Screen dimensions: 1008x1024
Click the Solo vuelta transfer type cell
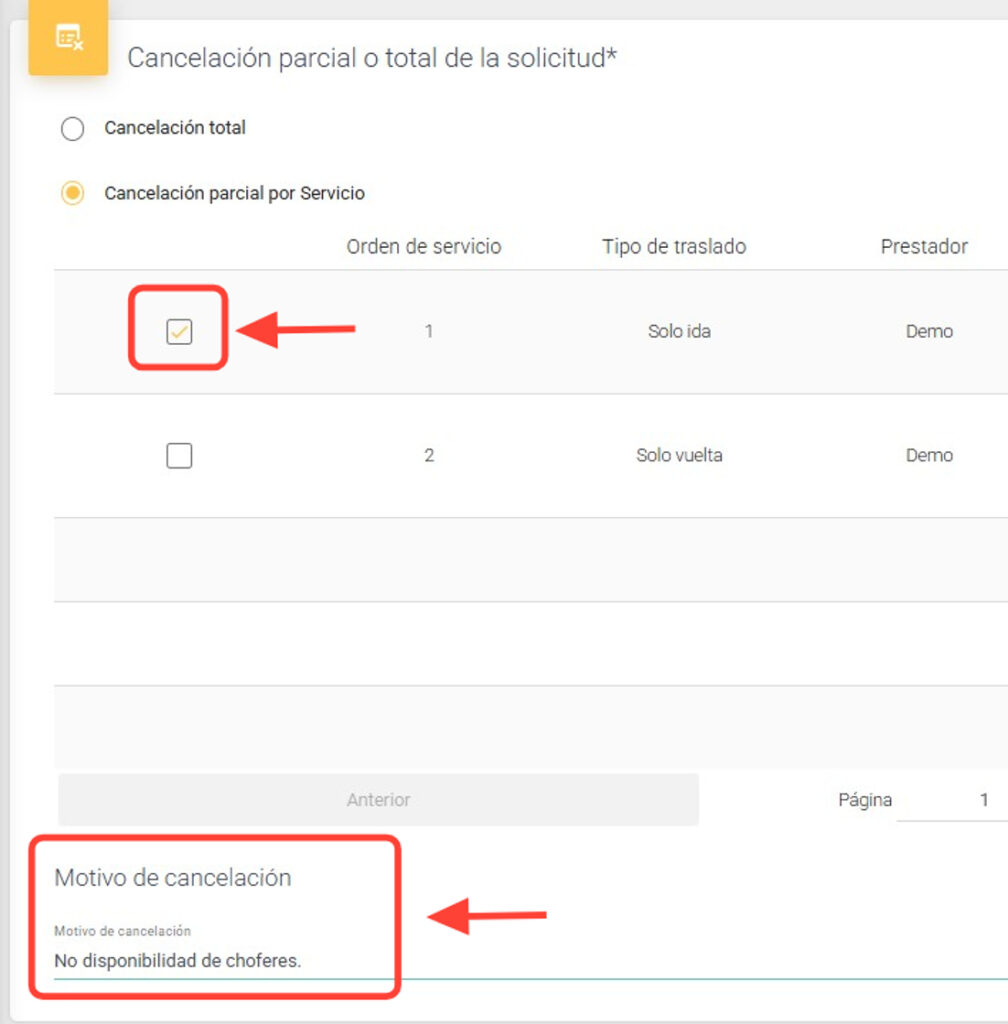tap(679, 455)
